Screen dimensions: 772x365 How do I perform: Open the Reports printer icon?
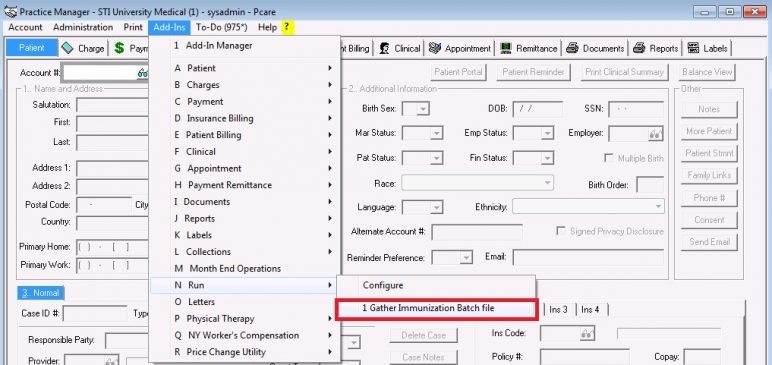[639, 48]
